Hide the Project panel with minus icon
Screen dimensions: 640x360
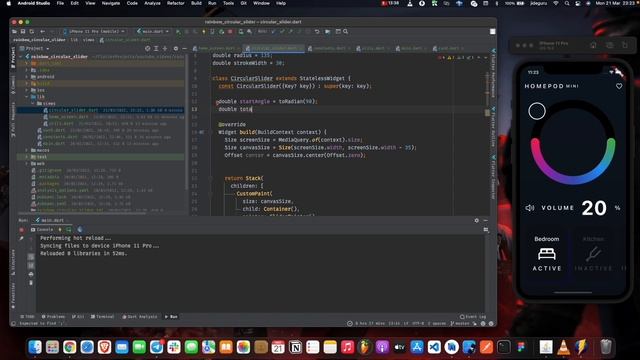pos(184,48)
